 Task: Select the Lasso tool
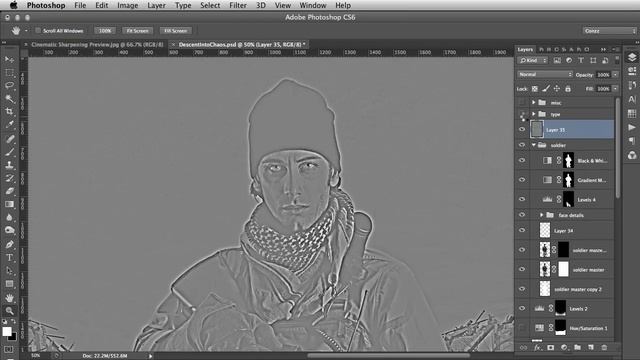tap(9, 86)
